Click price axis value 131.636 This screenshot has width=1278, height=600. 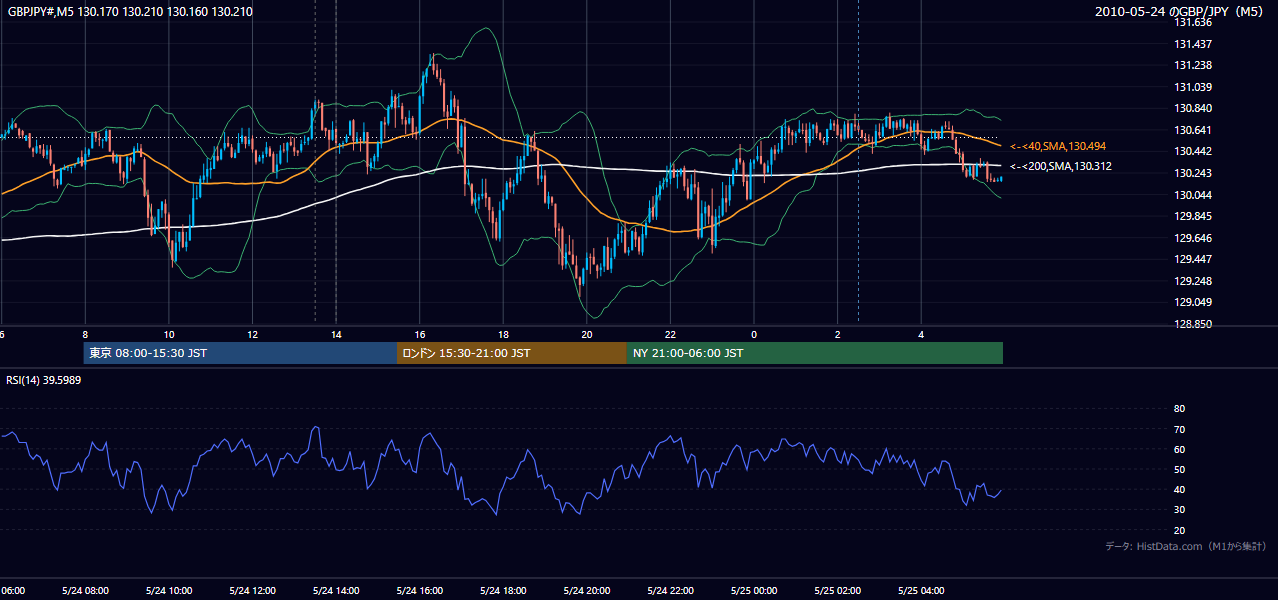[1193, 22]
